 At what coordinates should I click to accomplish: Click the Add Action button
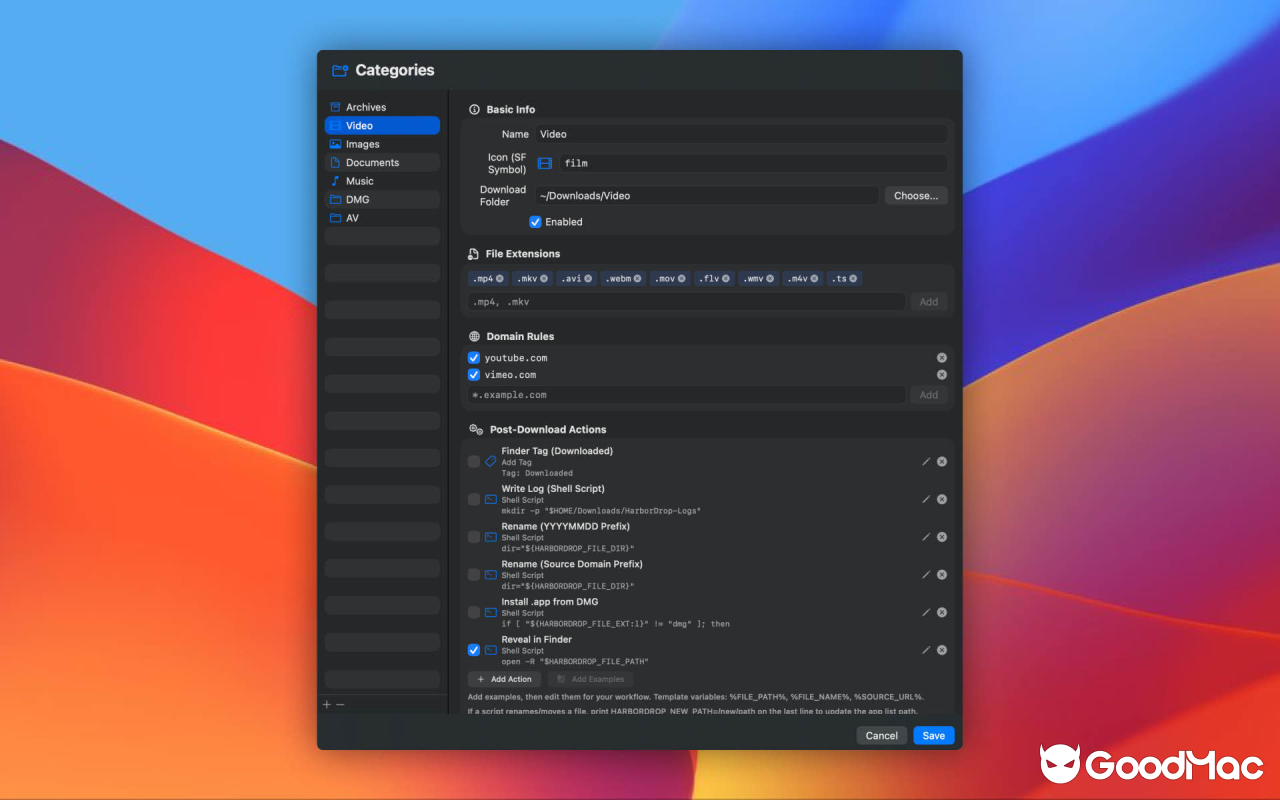[503, 678]
